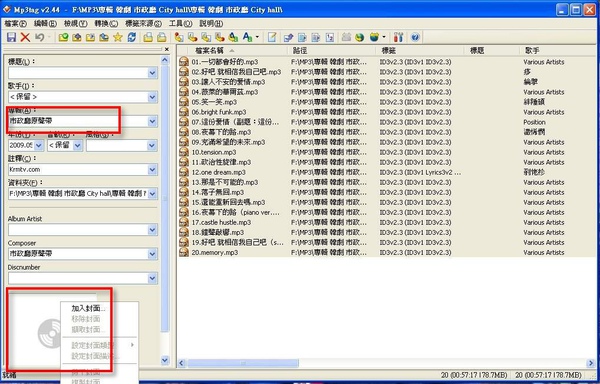This screenshot has width=600, height=384.
Task: Open the Actions 'A' toolbar icon
Action: point(247,37)
